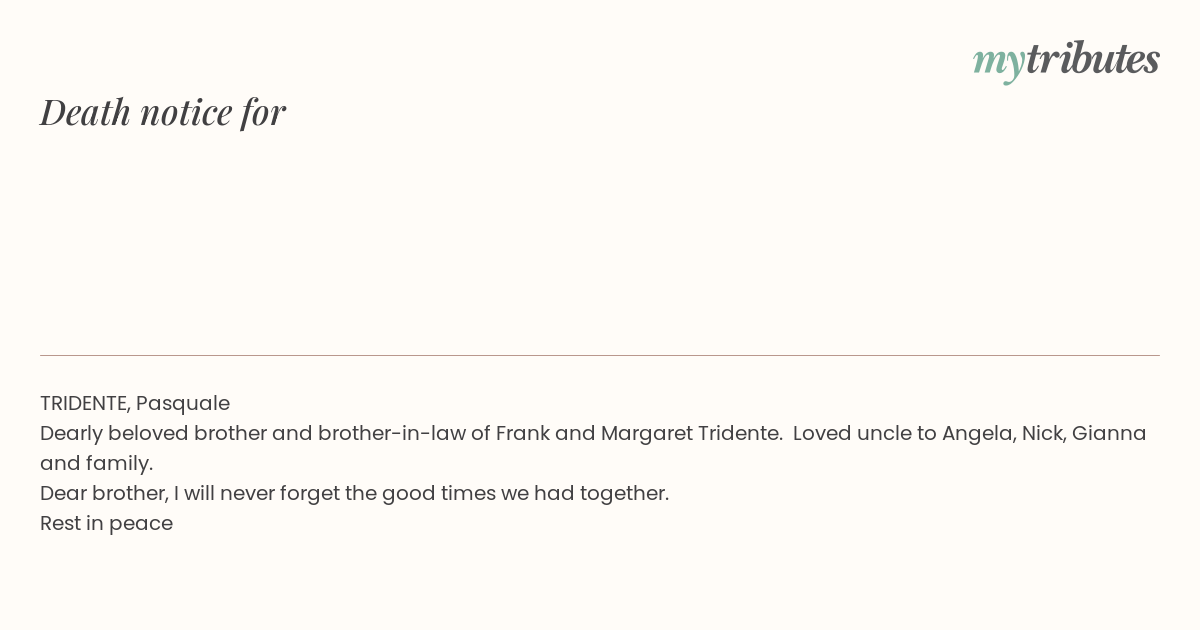
Task: Click the blank name area under heading
Action: 600,240
